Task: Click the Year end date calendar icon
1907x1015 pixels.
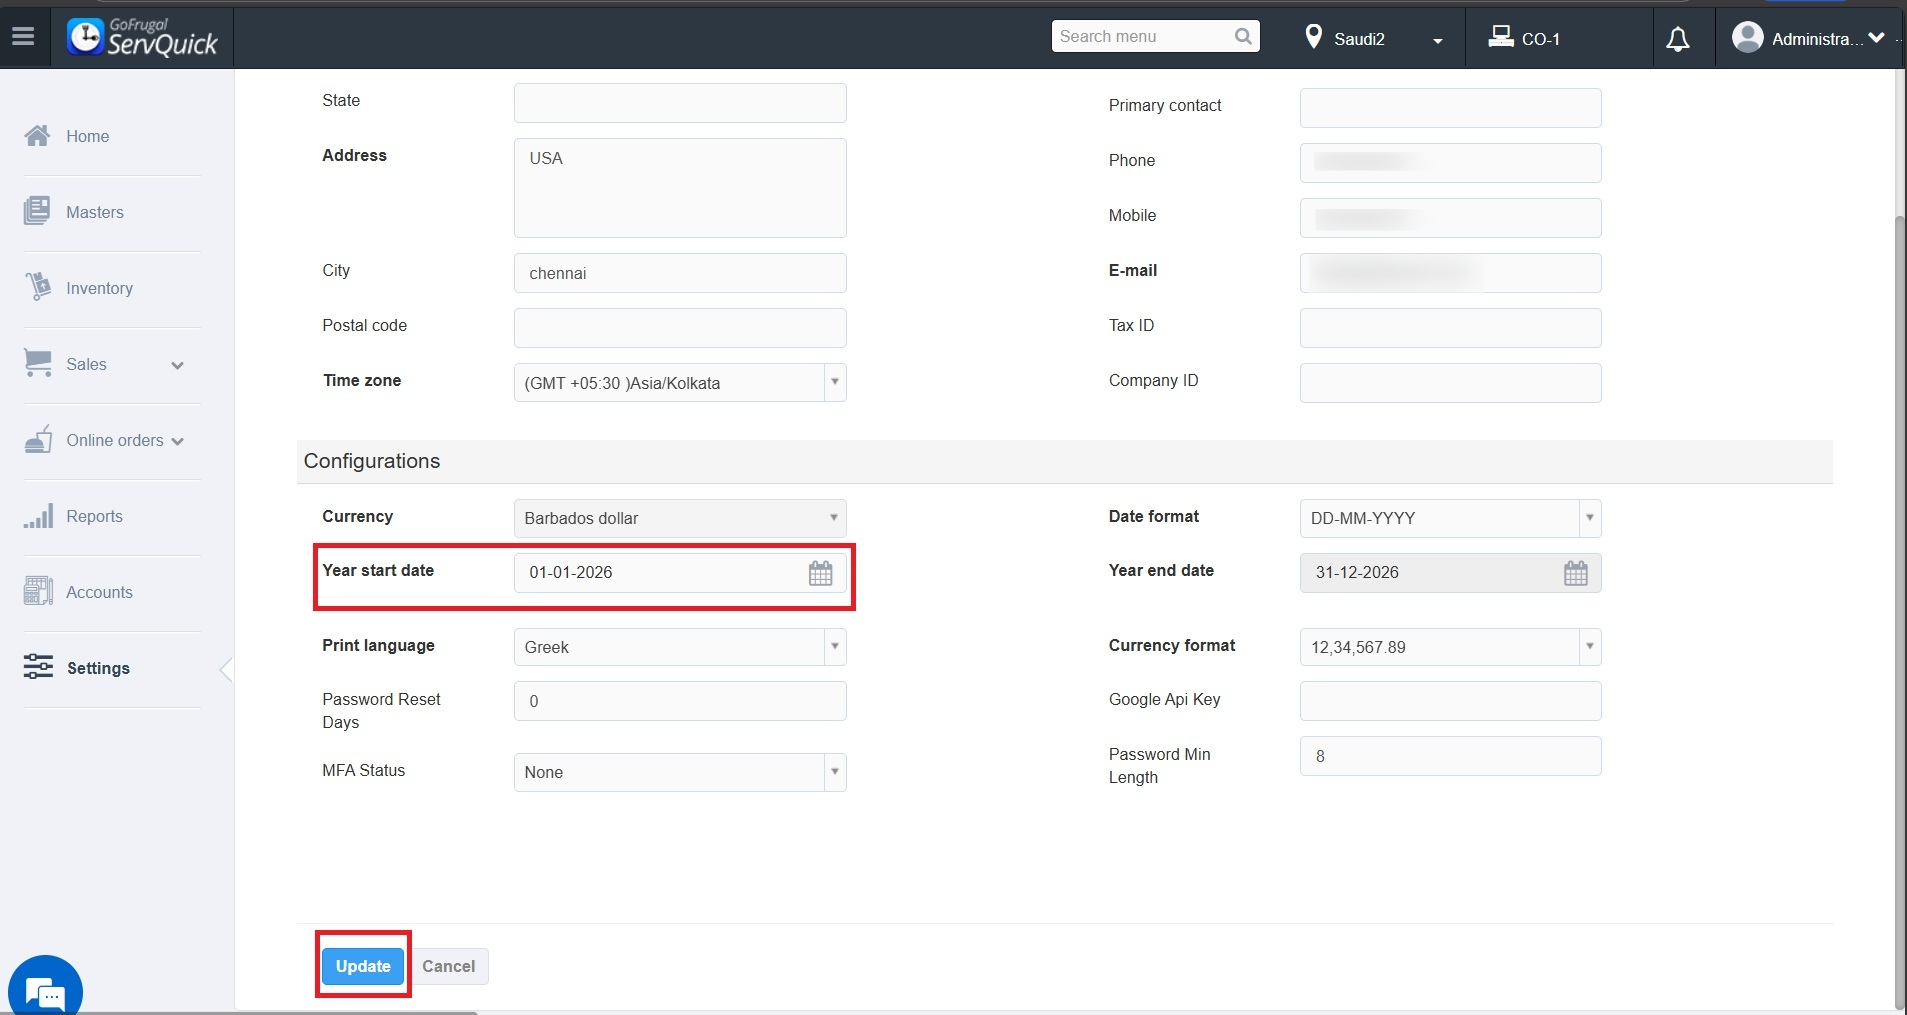Action: [x=1575, y=573]
